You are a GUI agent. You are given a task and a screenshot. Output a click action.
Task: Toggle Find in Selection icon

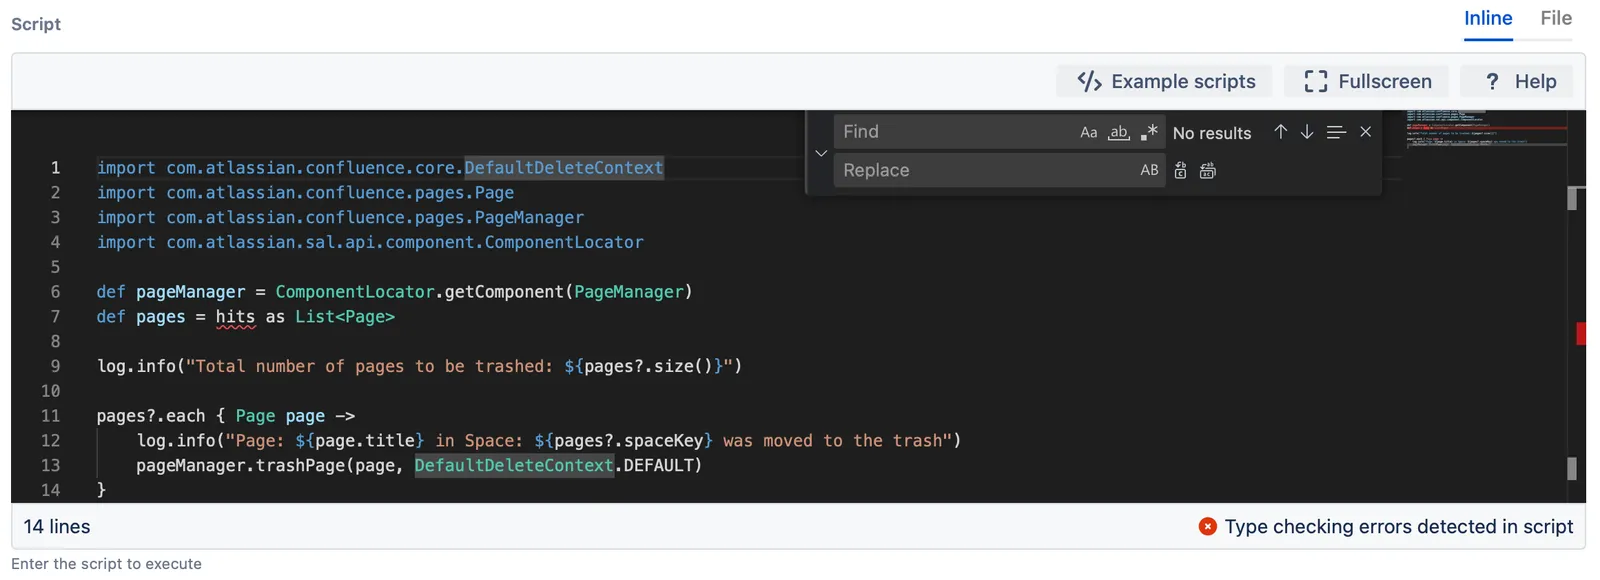[x=1336, y=132]
